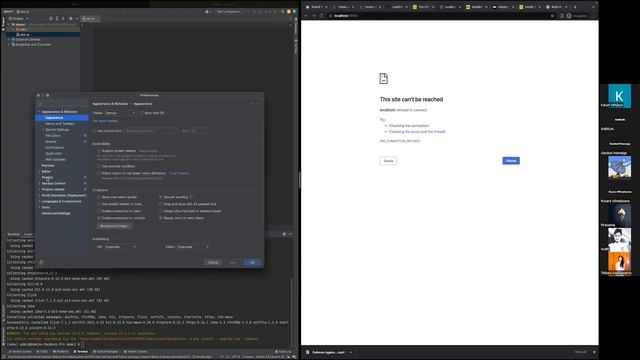This screenshot has height=360, width=640.
Task: Expand External Libraries in project tree
Action: 9,40
